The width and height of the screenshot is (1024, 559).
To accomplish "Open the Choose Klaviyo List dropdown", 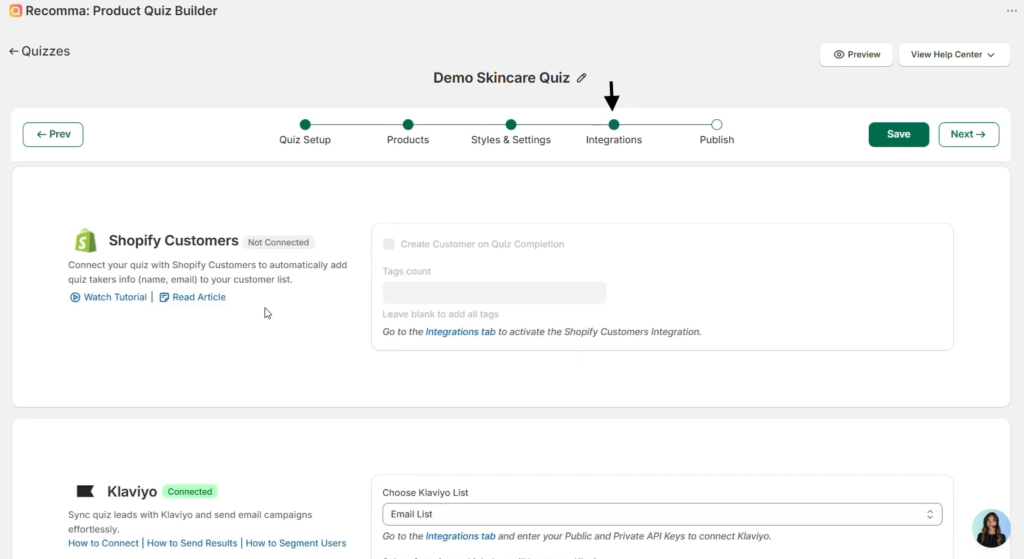I will click(x=661, y=514).
